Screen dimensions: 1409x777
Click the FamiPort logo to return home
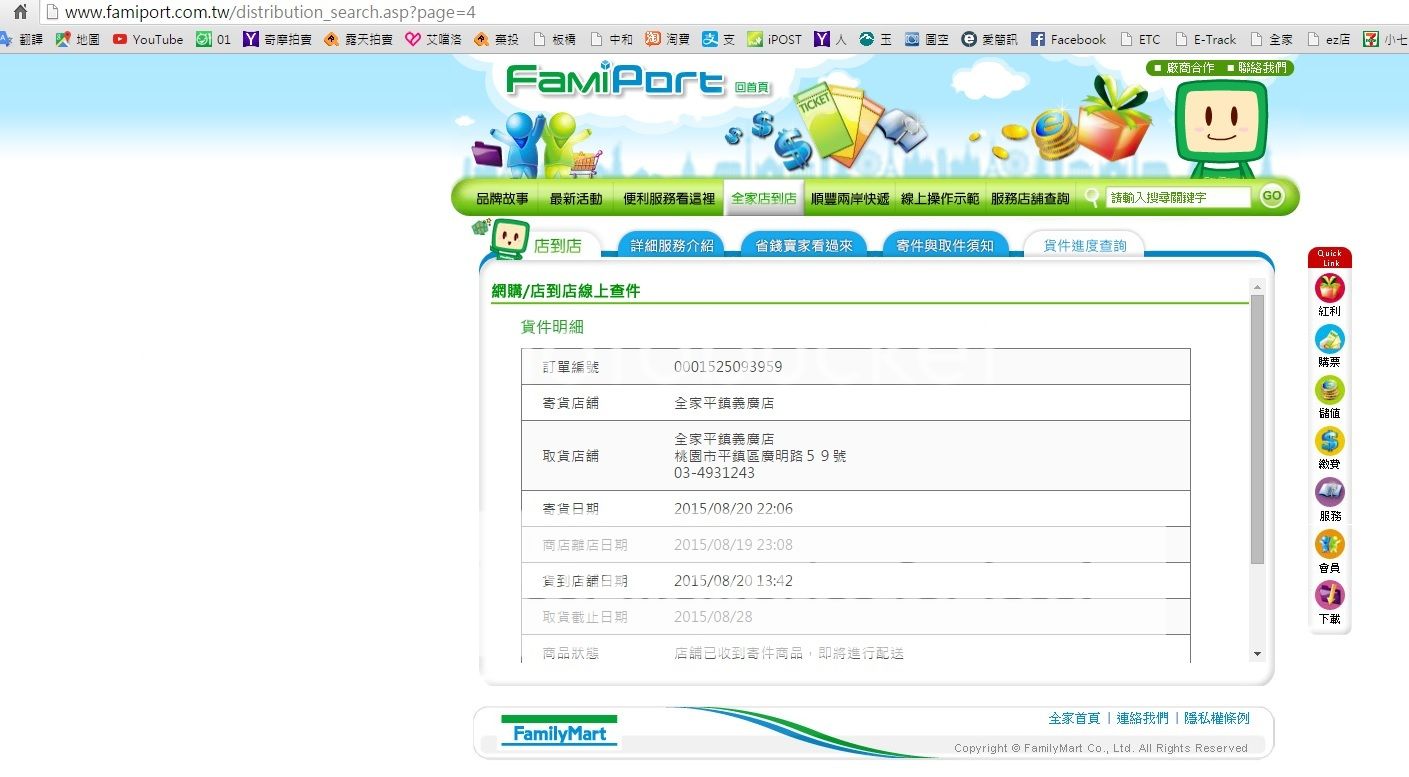click(614, 80)
